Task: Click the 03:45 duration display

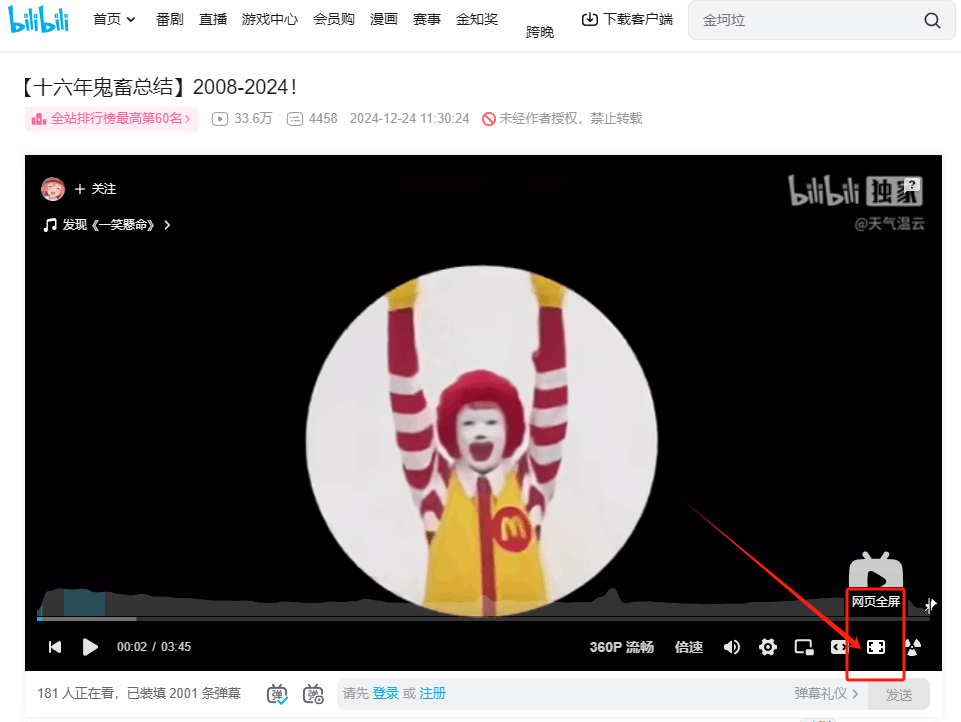Action: point(176,647)
